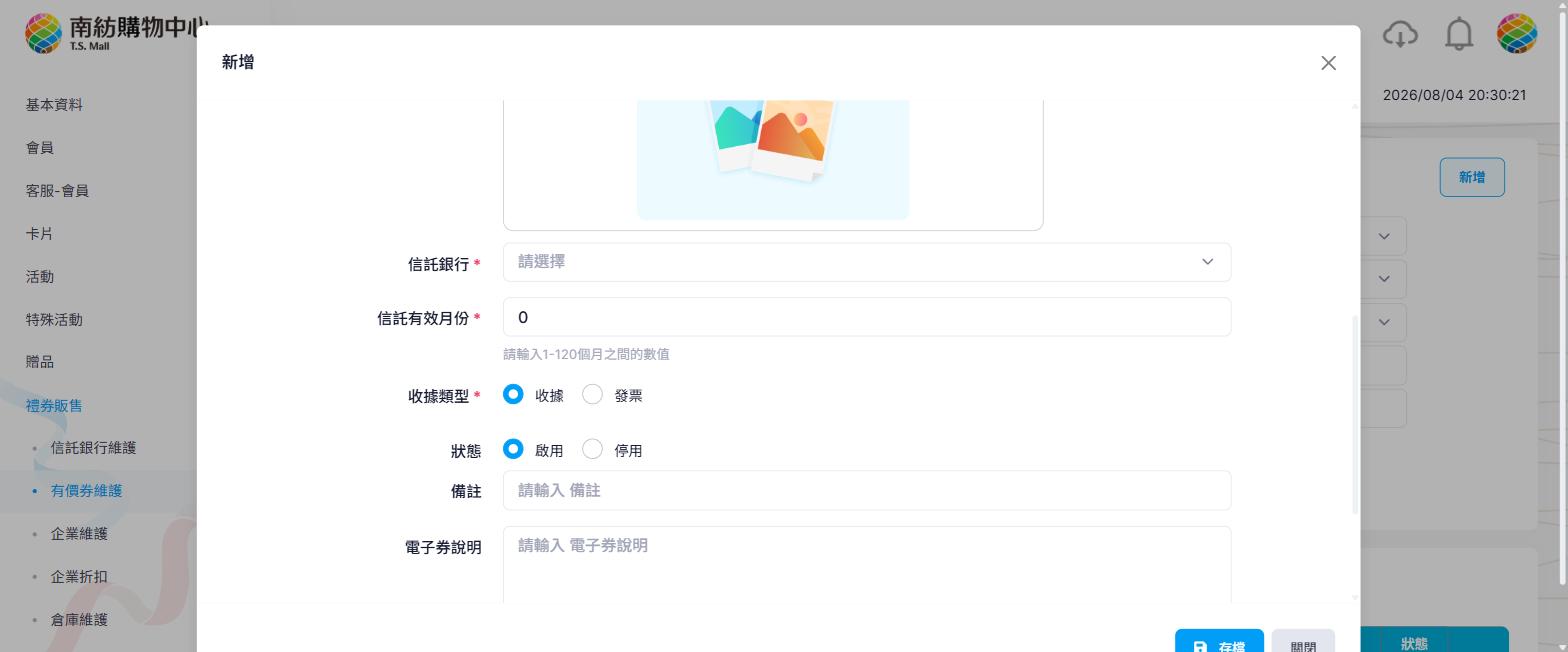Expand the 禮券販售 sidebar section
1568x652 pixels.
[x=54, y=405]
